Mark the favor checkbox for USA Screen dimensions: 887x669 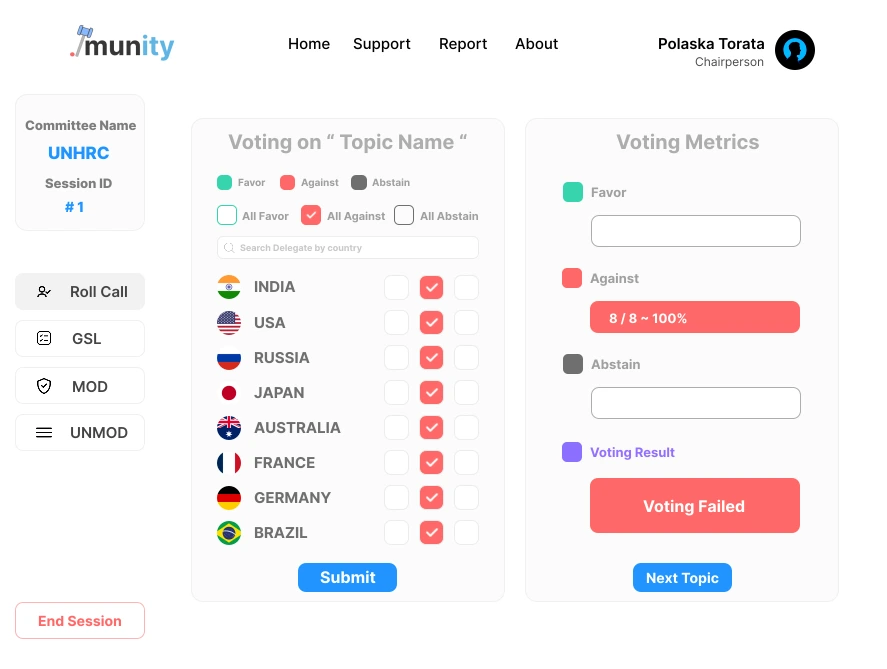396,322
